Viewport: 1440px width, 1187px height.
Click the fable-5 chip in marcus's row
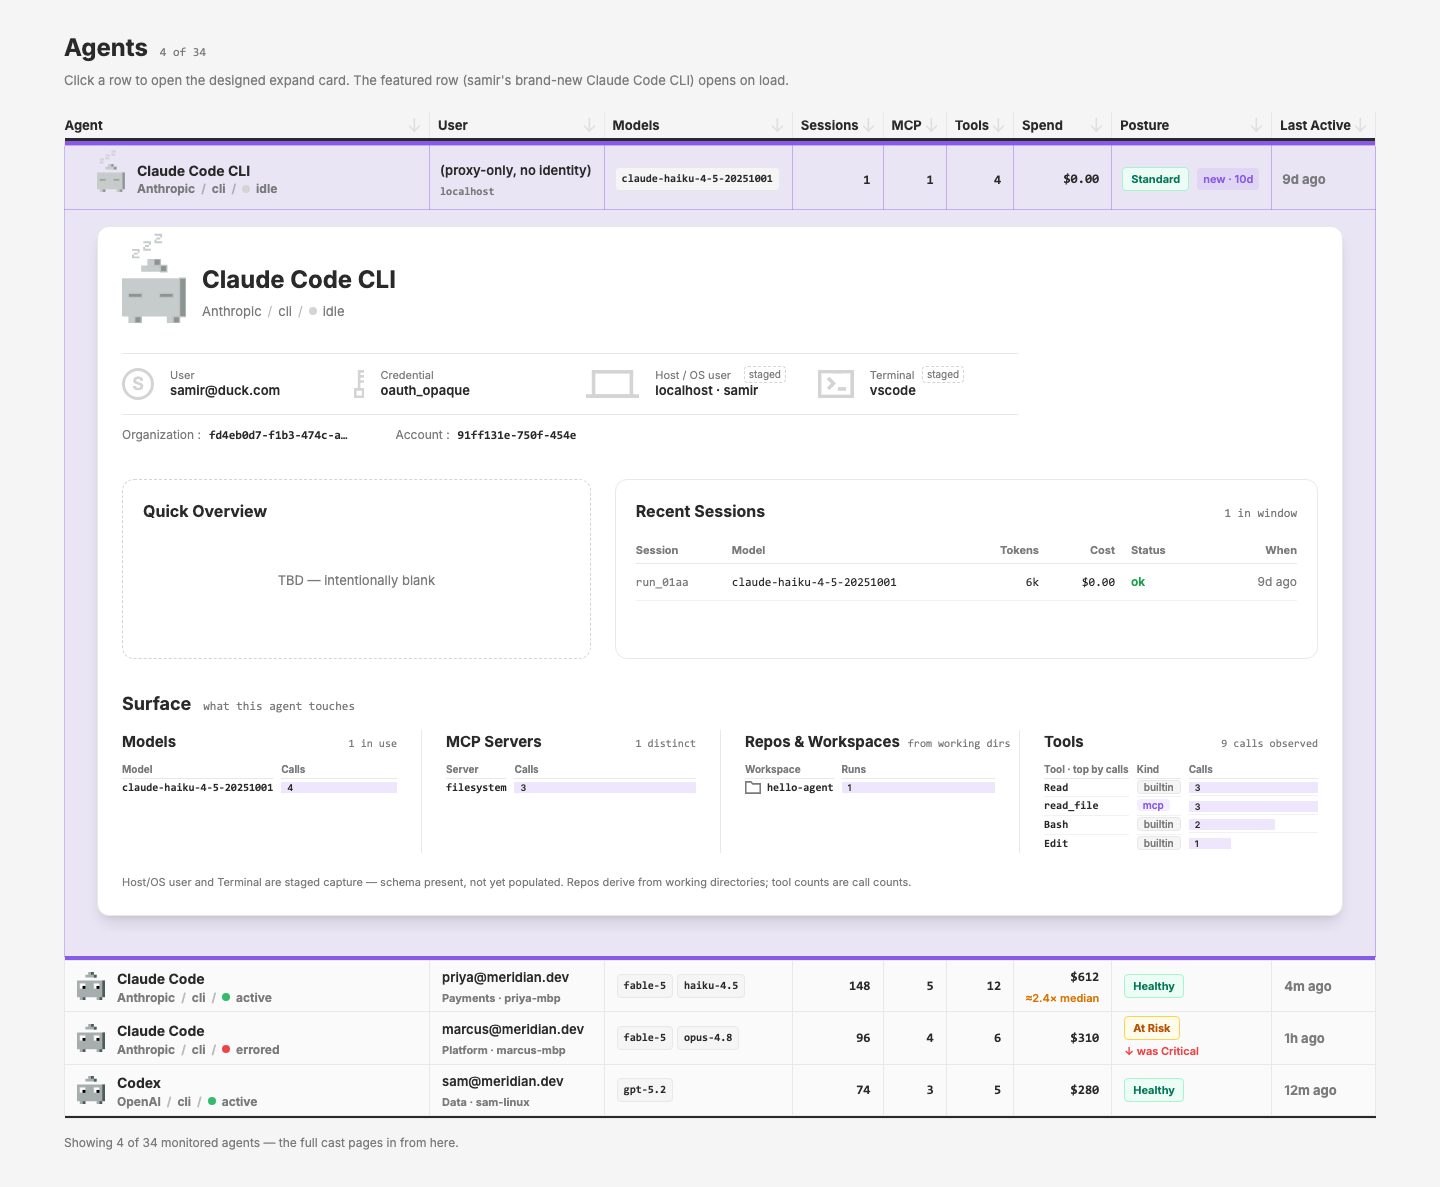644,1038
